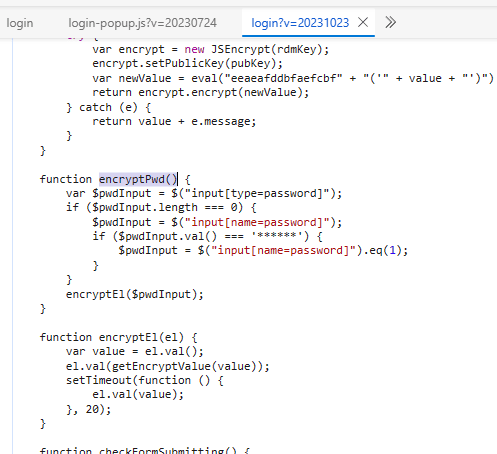
Task: Click the input[type=password] selector line
Action: [x=204, y=193]
